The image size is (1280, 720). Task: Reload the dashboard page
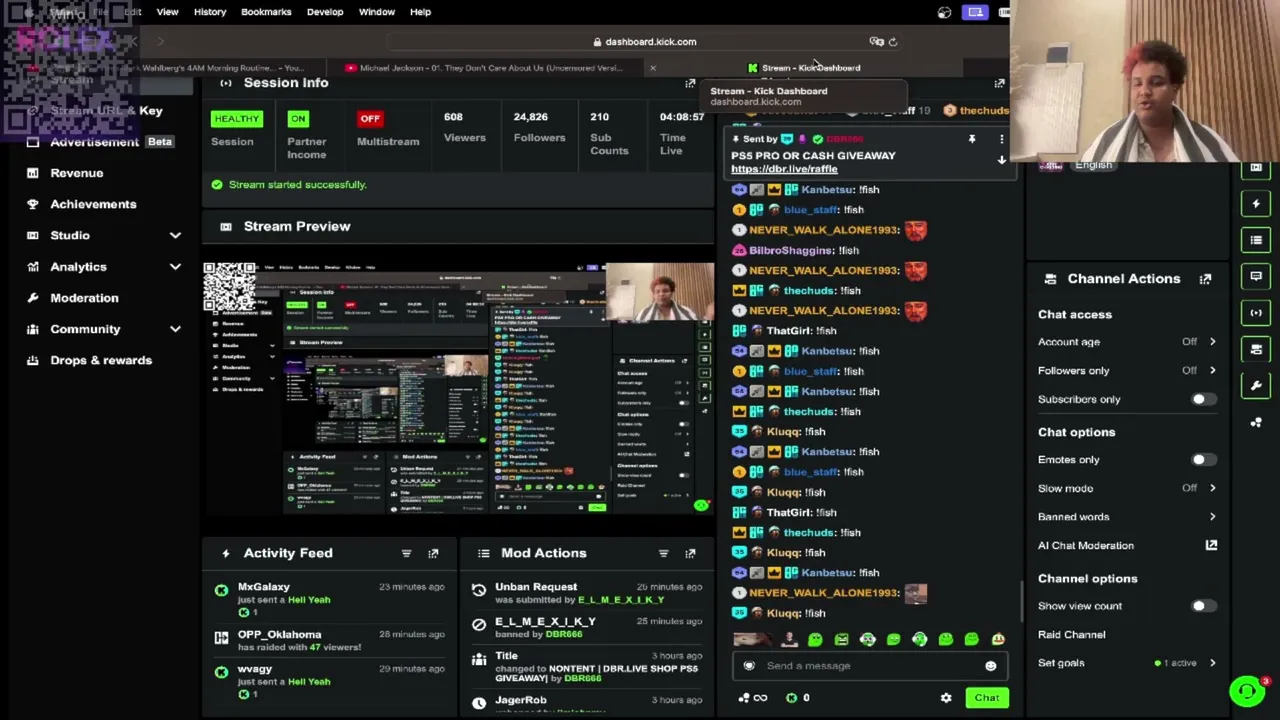pos(893,42)
